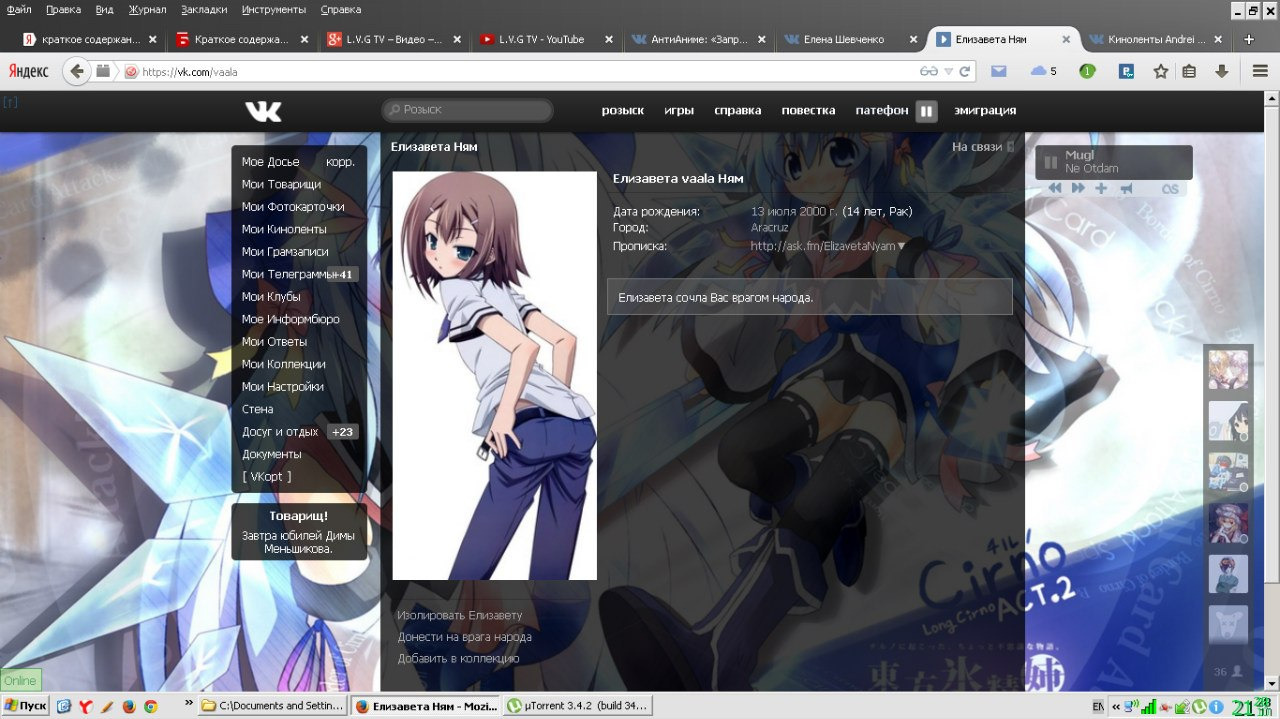
Task: Expand the ask.fm Прописка dropdown arrow
Action: (901, 246)
